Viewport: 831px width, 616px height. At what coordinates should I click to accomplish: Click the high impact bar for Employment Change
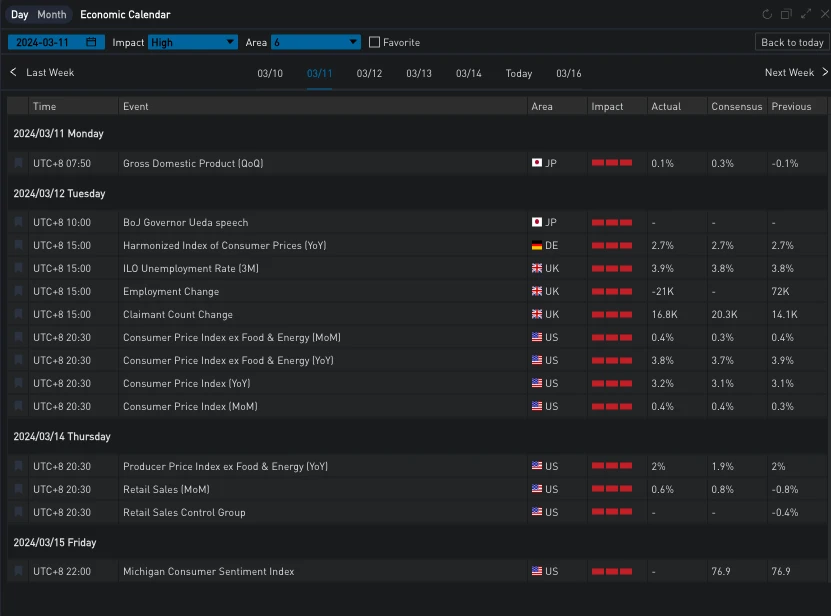pyautogui.click(x=611, y=291)
